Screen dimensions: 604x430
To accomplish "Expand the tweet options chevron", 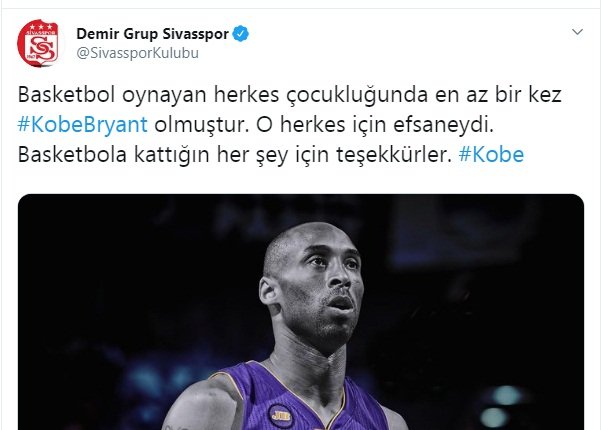I will tap(577, 32).
